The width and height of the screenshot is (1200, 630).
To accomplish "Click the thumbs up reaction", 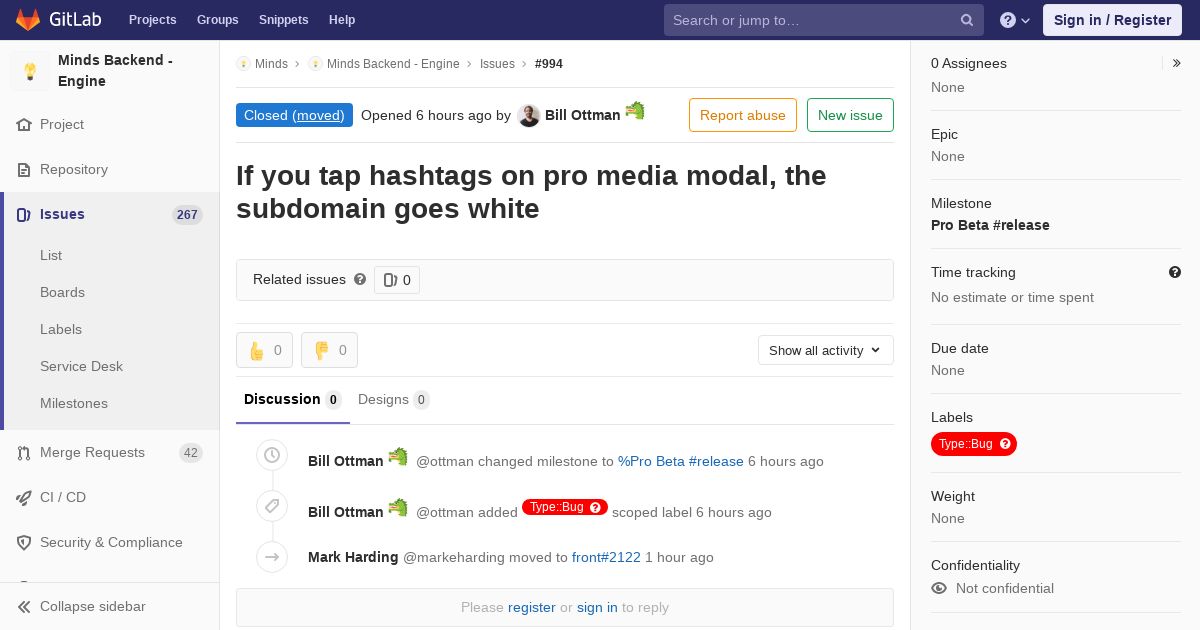I will (264, 350).
